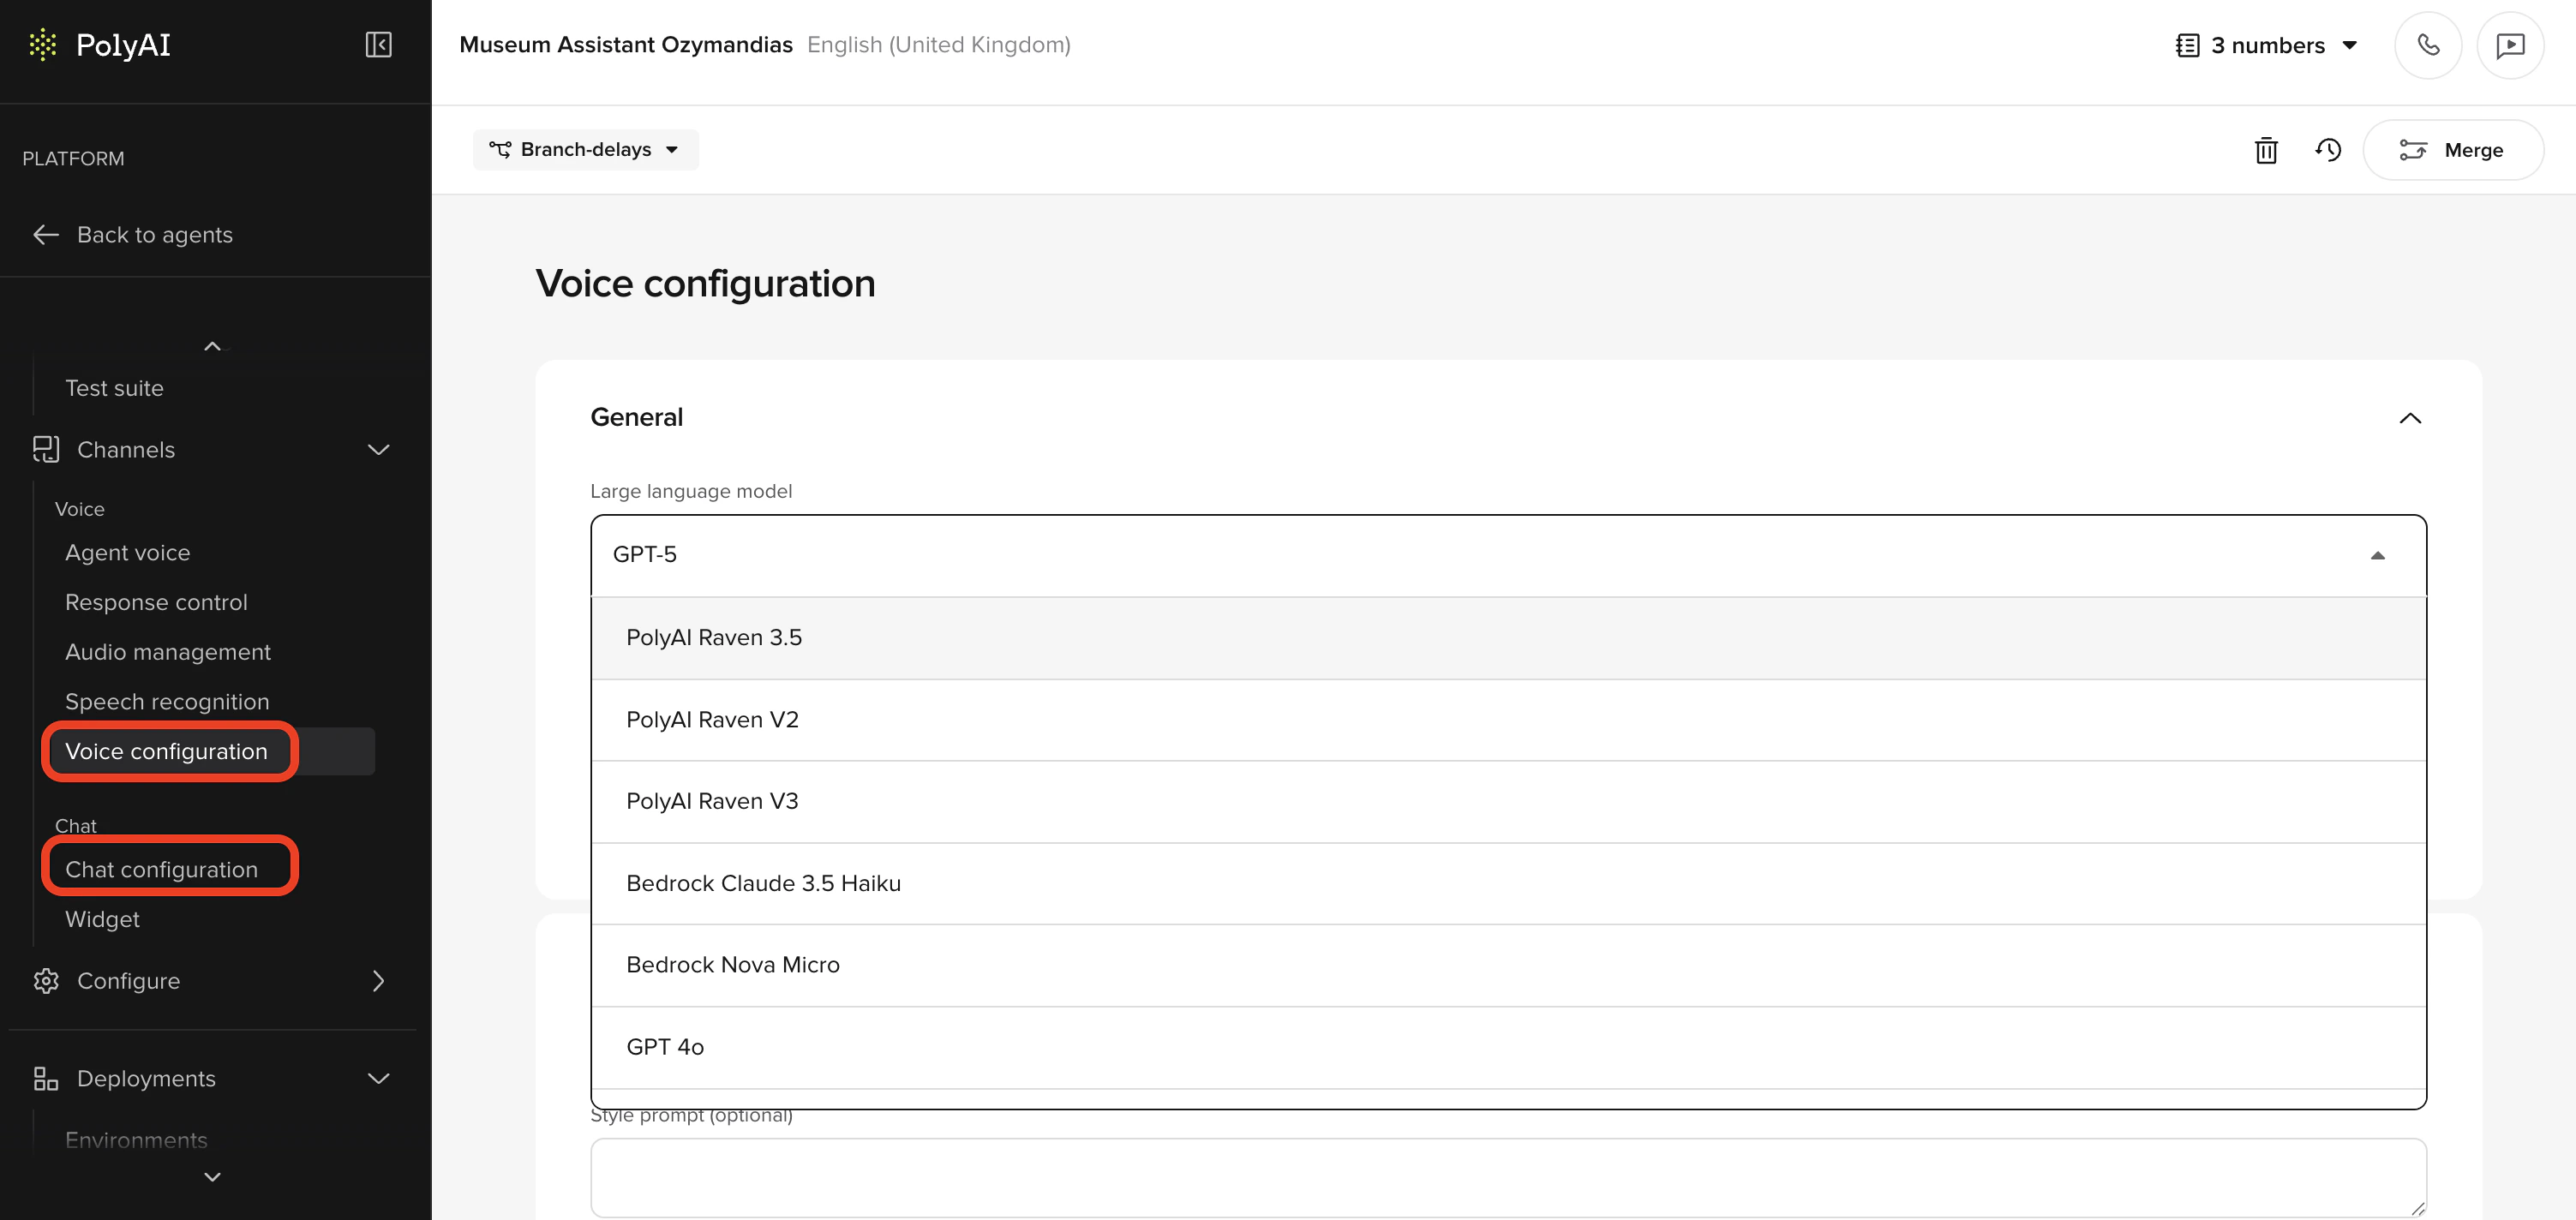The height and width of the screenshot is (1220, 2576).
Task: Open the chat test icon
Action: point(2509,45)
